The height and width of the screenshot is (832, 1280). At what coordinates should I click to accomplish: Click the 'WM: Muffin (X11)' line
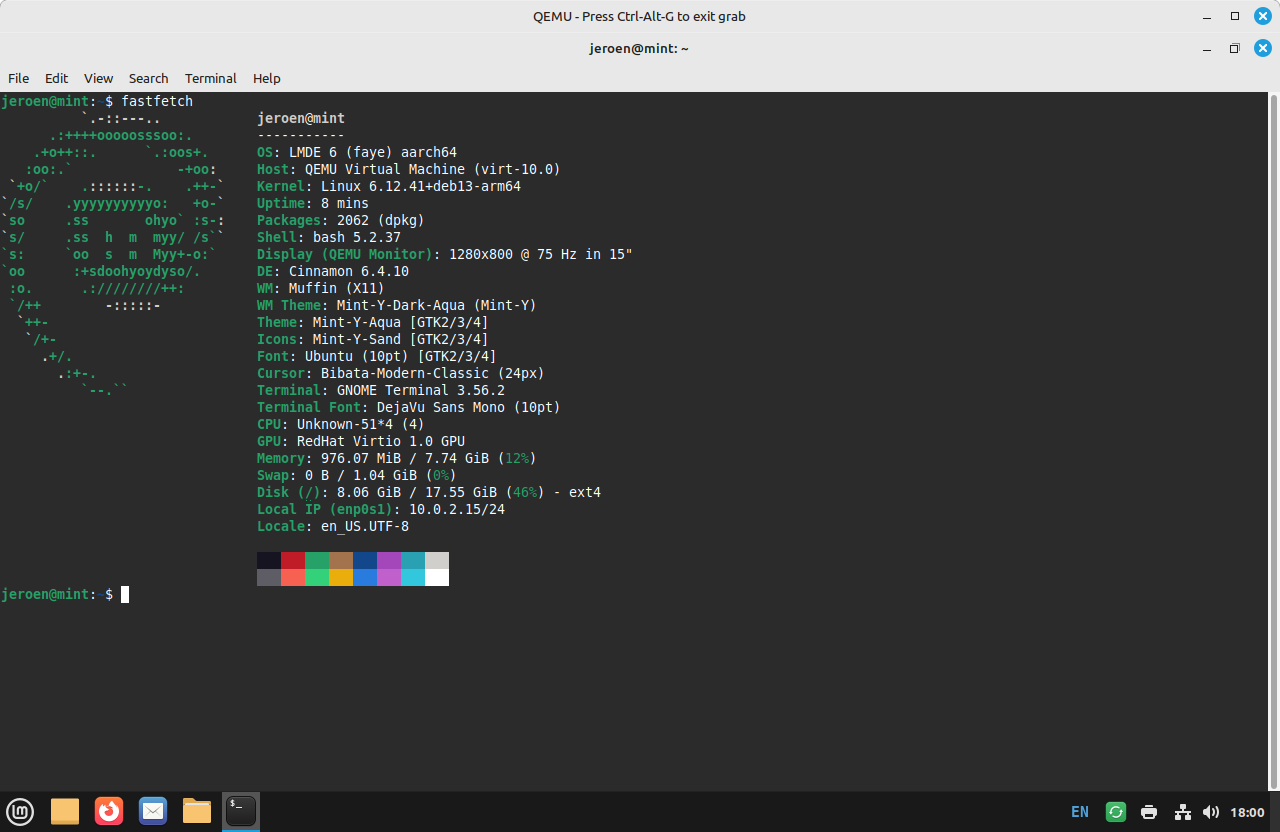click(321, 288)
